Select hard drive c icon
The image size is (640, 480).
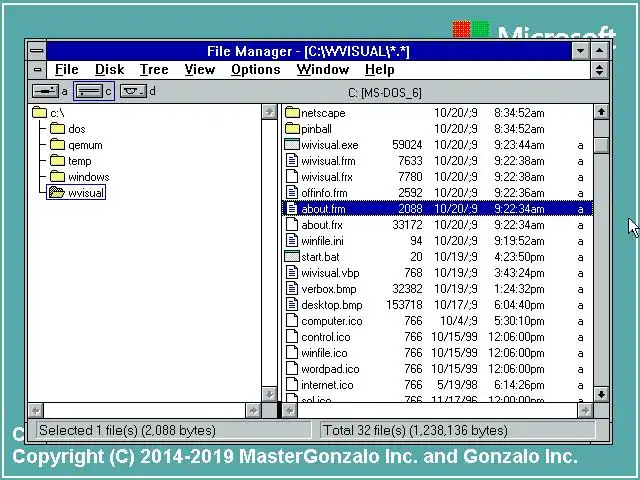89,91
